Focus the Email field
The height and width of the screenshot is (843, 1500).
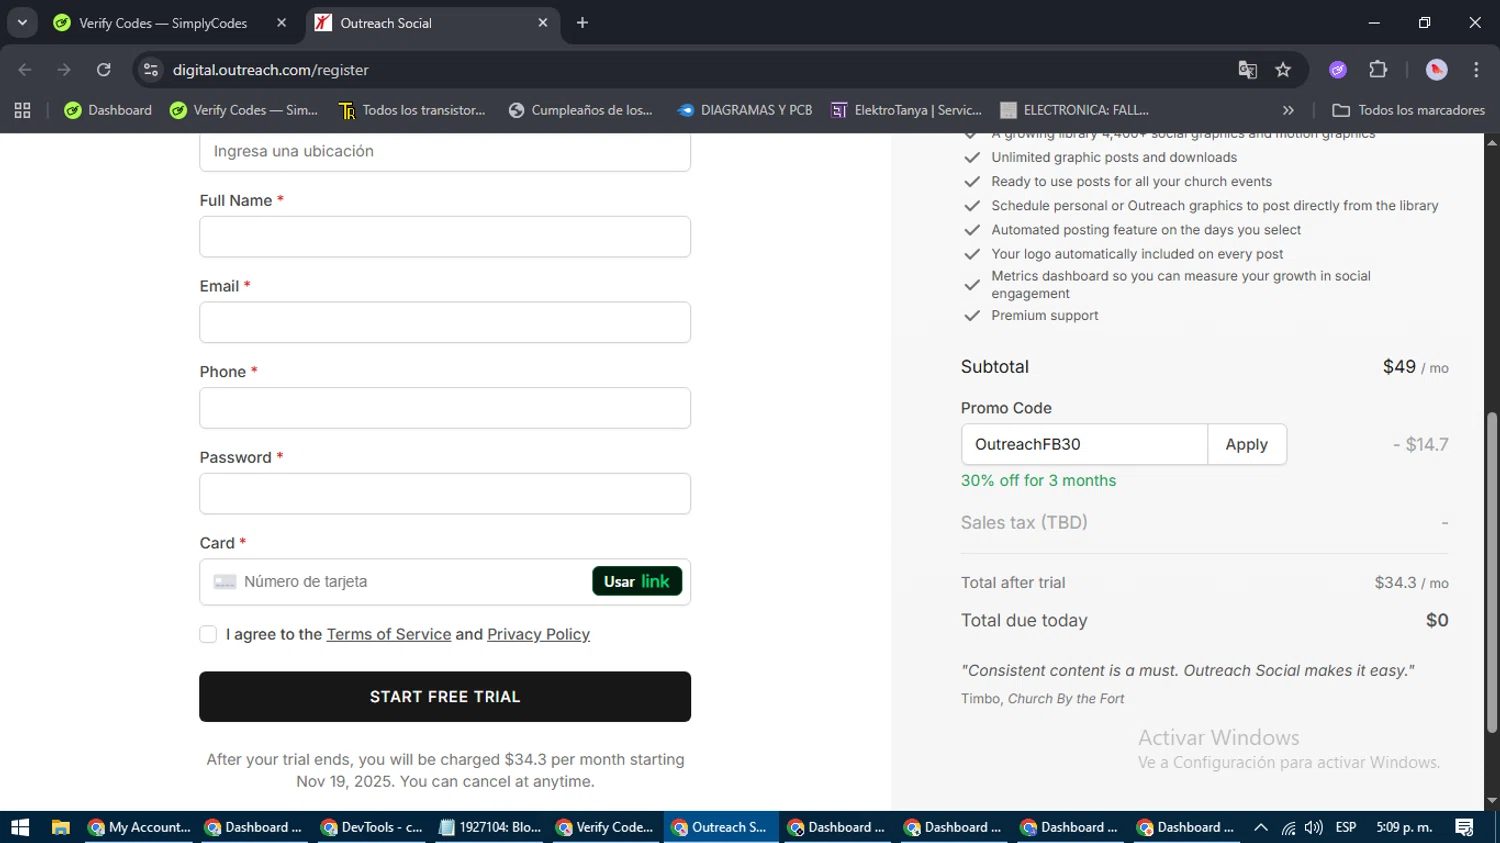pos(445,322)
